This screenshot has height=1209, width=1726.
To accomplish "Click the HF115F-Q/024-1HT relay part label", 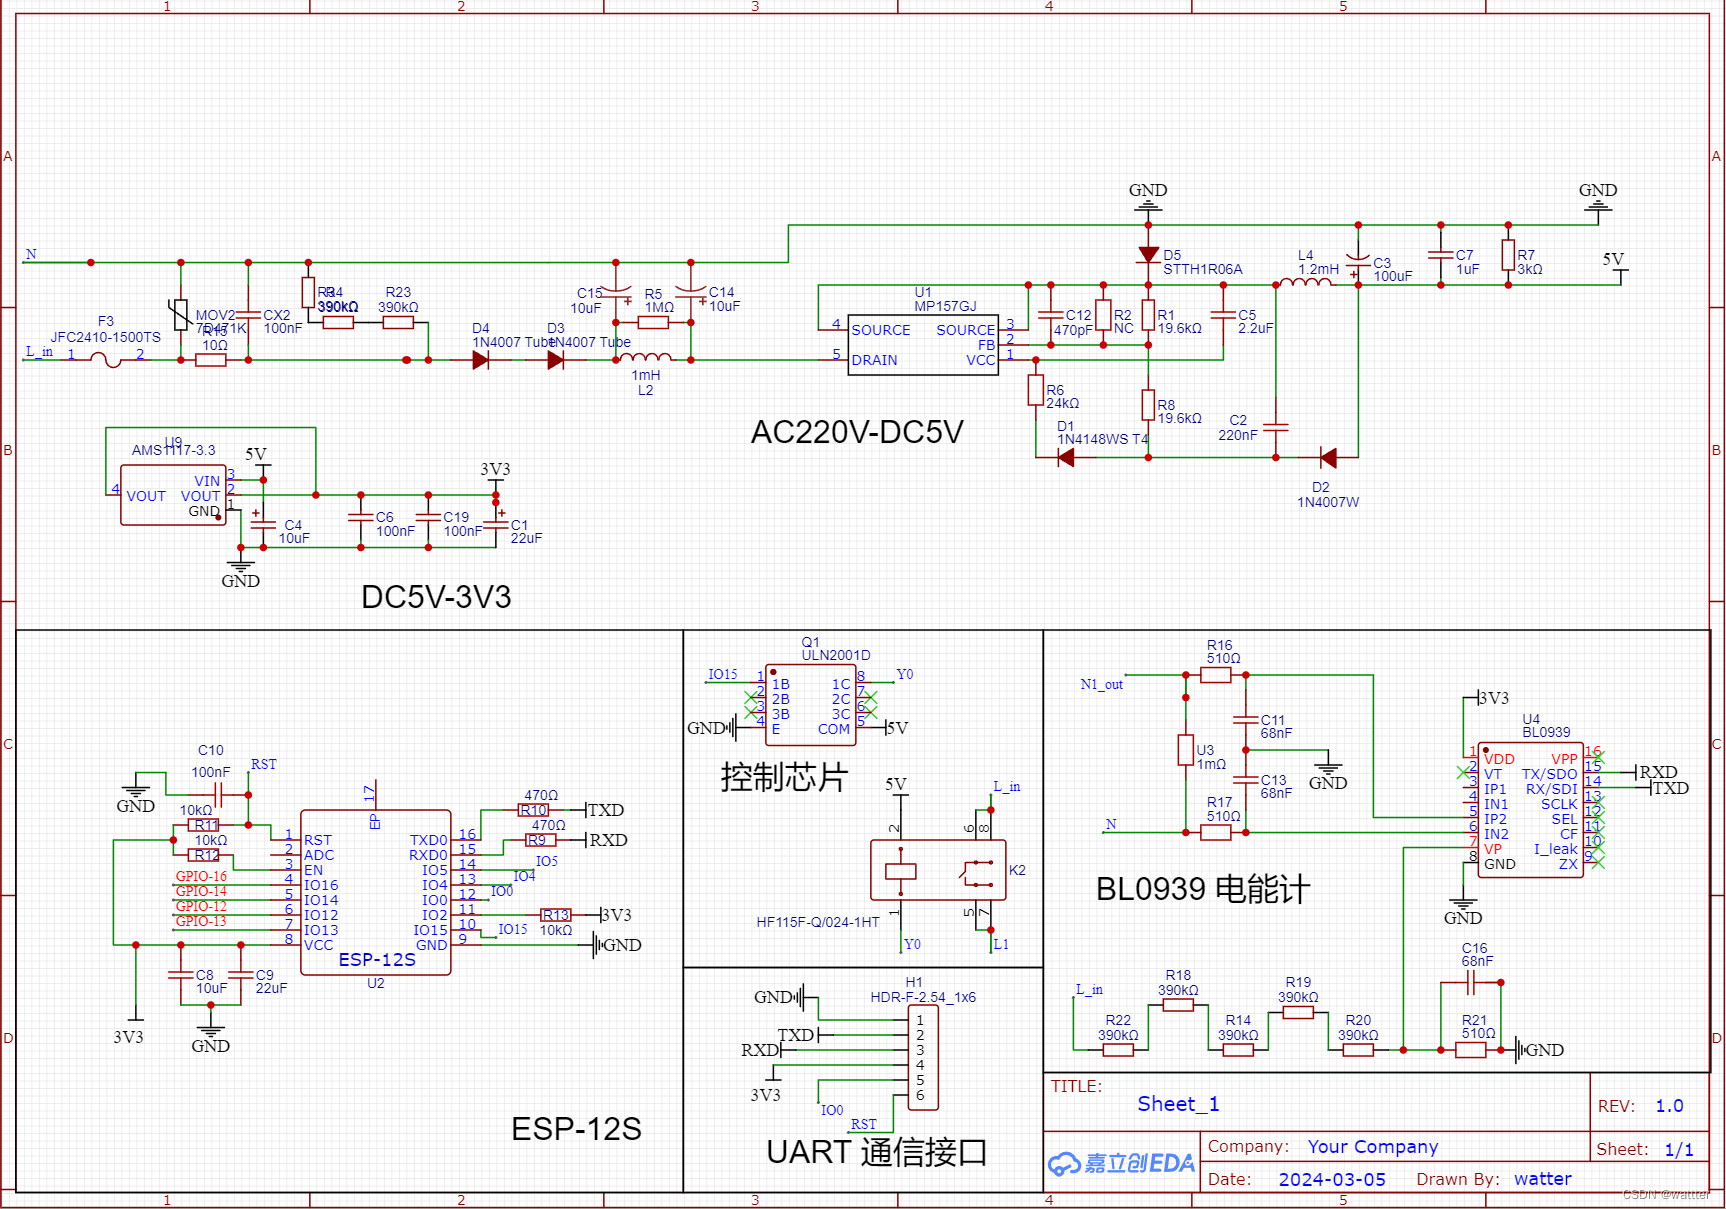I will pos(818,922).
